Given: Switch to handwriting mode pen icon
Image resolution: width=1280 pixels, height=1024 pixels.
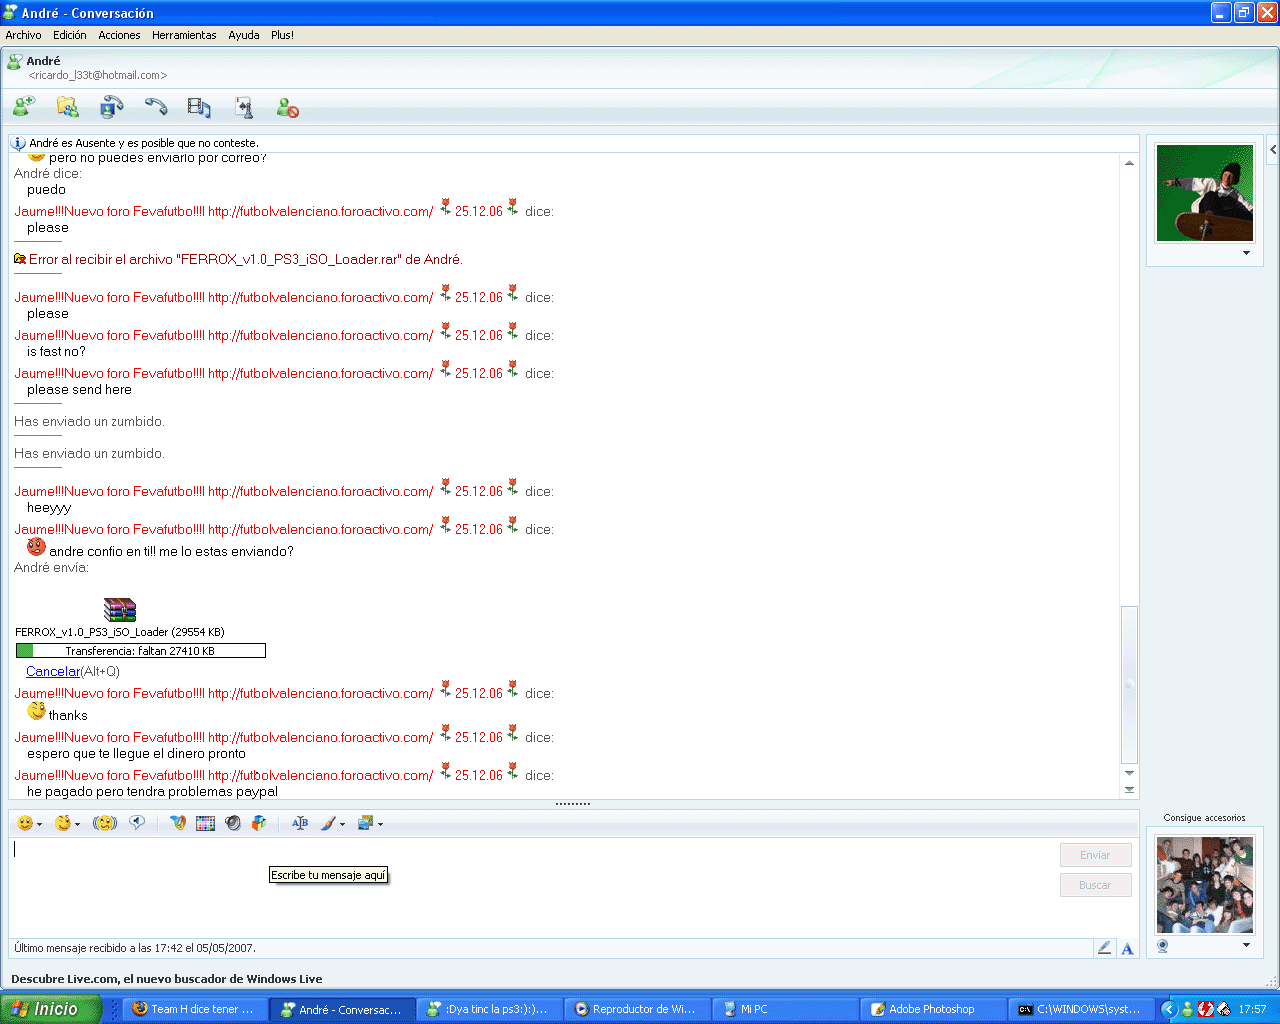Looking at the screenshot, I should click(x=1105, y=948).
